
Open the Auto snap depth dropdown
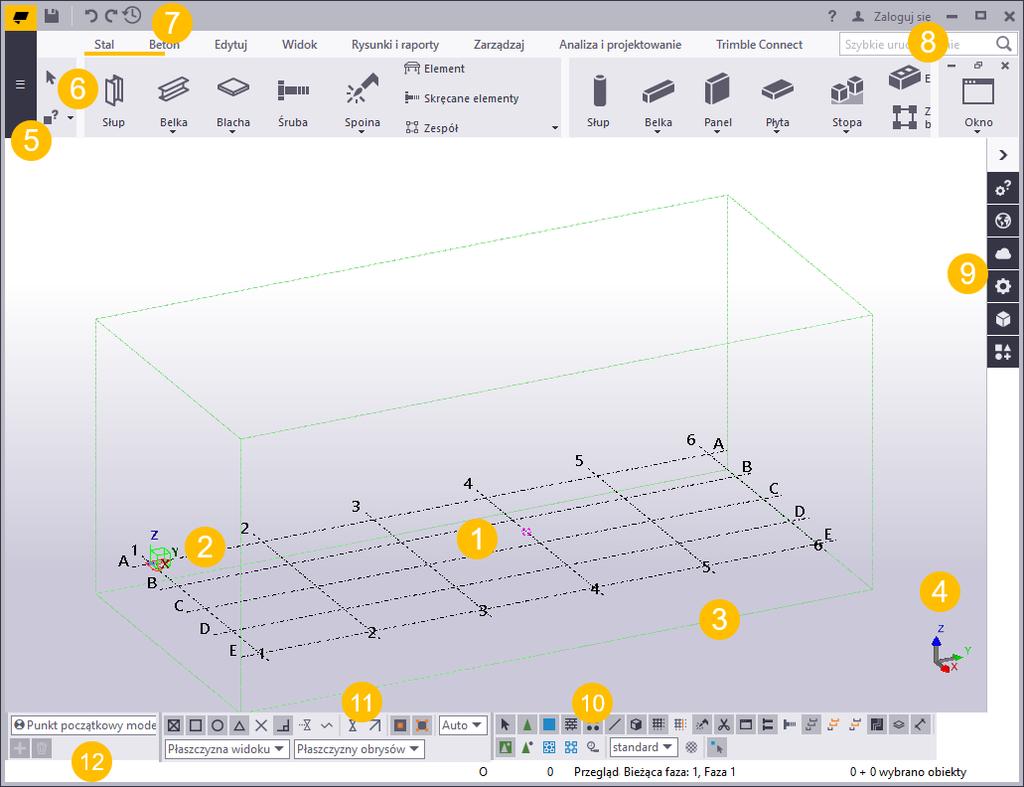(x=463, y=725)
